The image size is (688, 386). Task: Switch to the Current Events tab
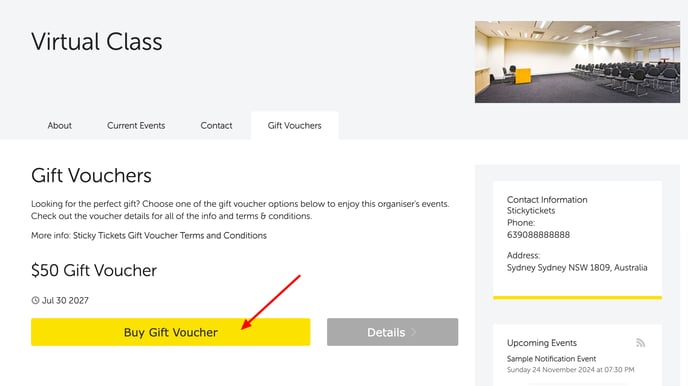[x=136, y=125]
